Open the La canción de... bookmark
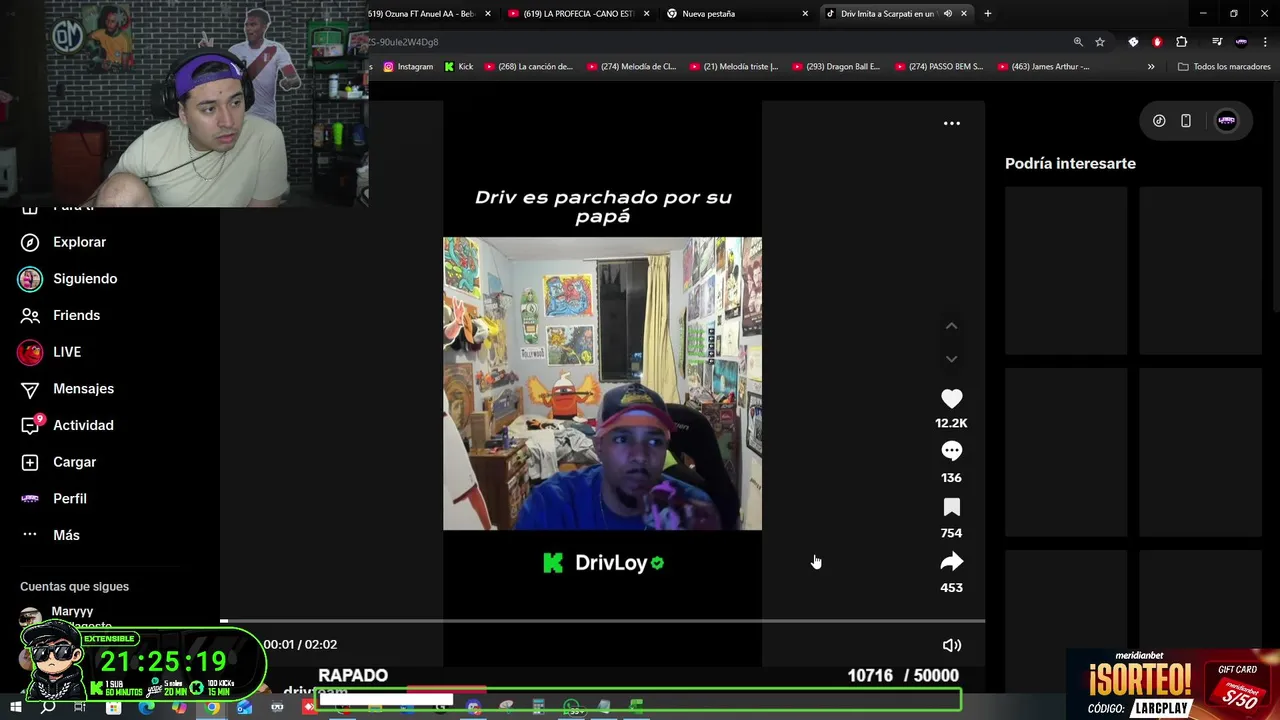Image resolution: width=1280 pixels, height=720 pixels. coord(529,67)
